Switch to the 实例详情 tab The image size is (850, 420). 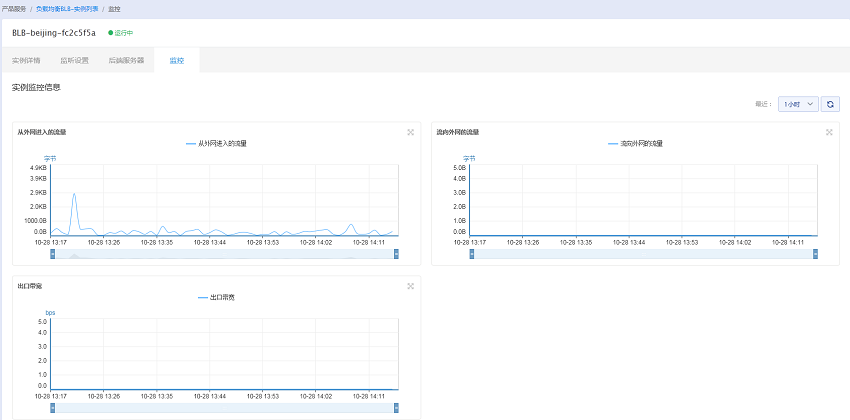point(26,60)
